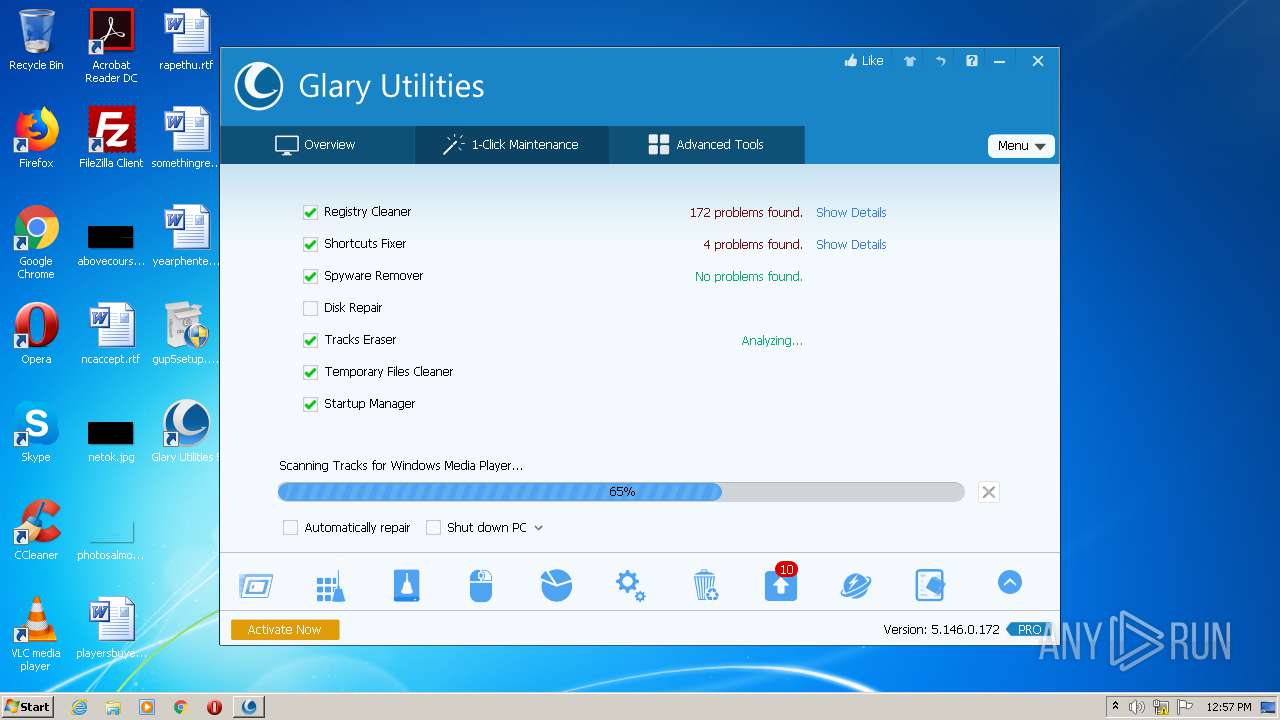1280x720 pixels.
Task: Enable the Automatically repair checkbox
Action: 290,528
